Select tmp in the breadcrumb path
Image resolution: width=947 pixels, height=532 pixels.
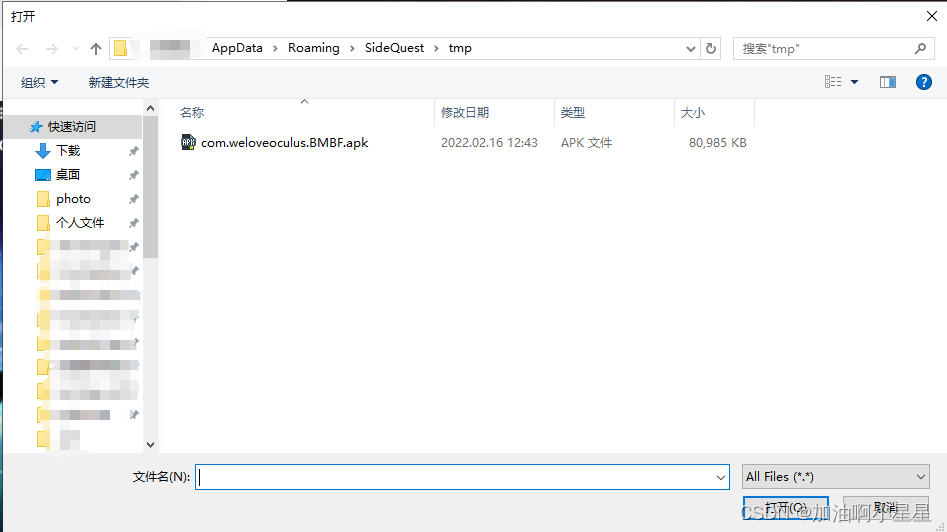coord(460,48)
